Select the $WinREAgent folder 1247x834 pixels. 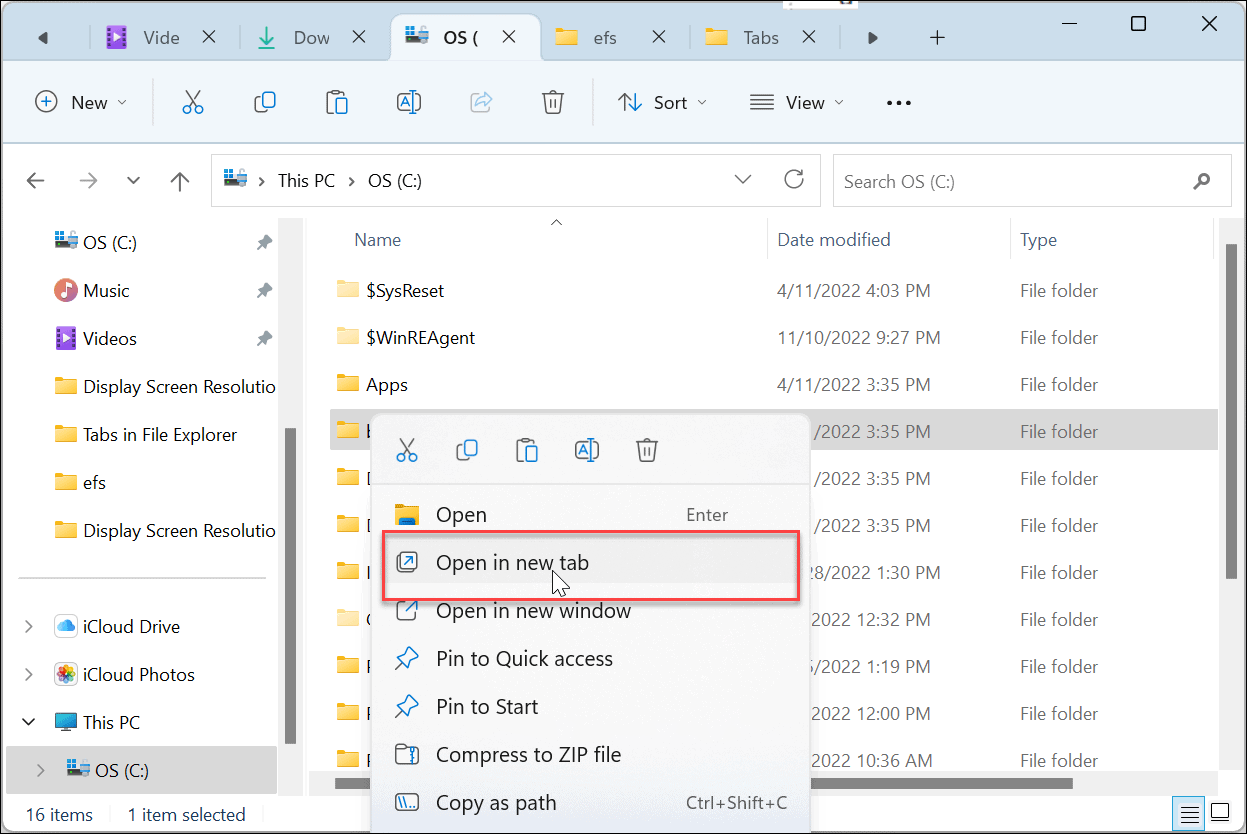pyautogui.click(x=420, y=338)
